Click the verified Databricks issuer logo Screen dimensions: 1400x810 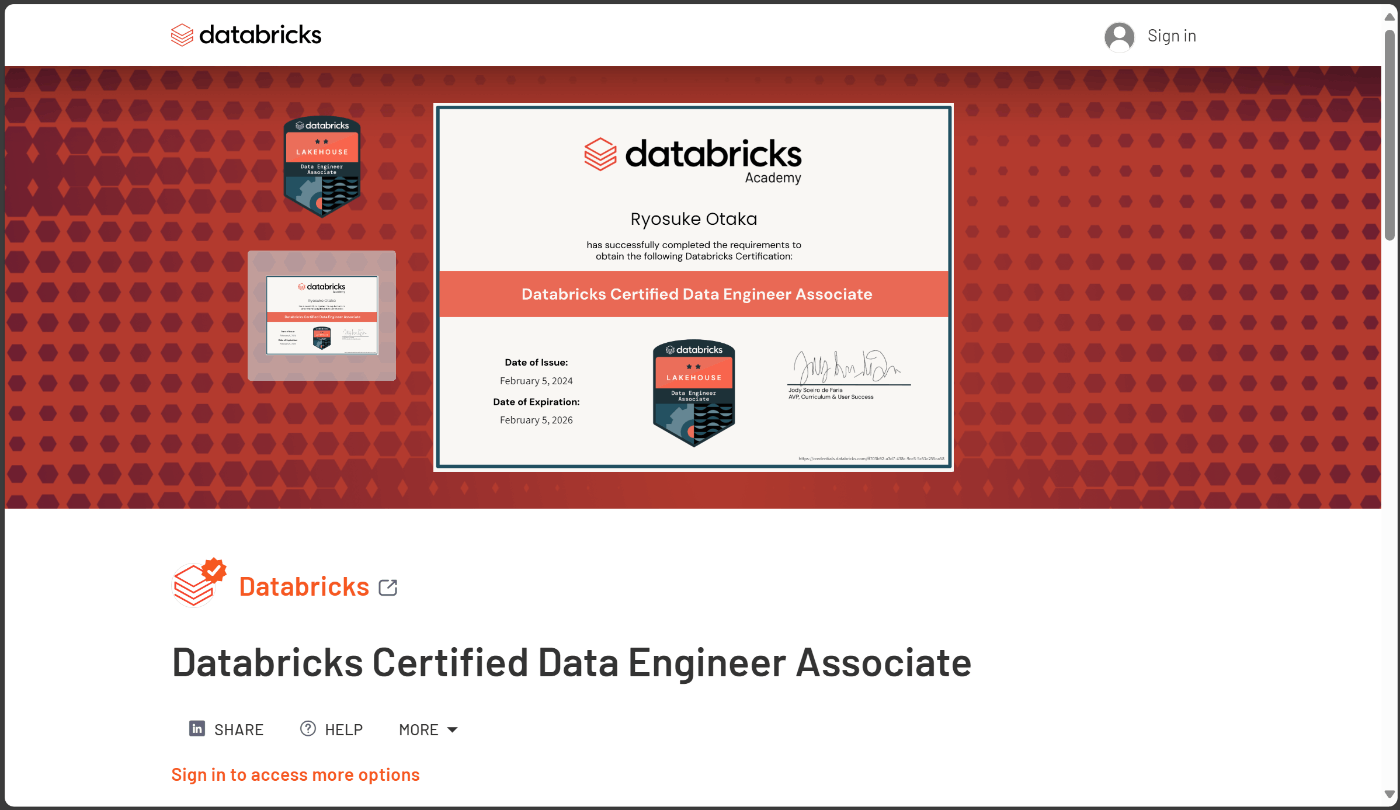tap(200, 582)
